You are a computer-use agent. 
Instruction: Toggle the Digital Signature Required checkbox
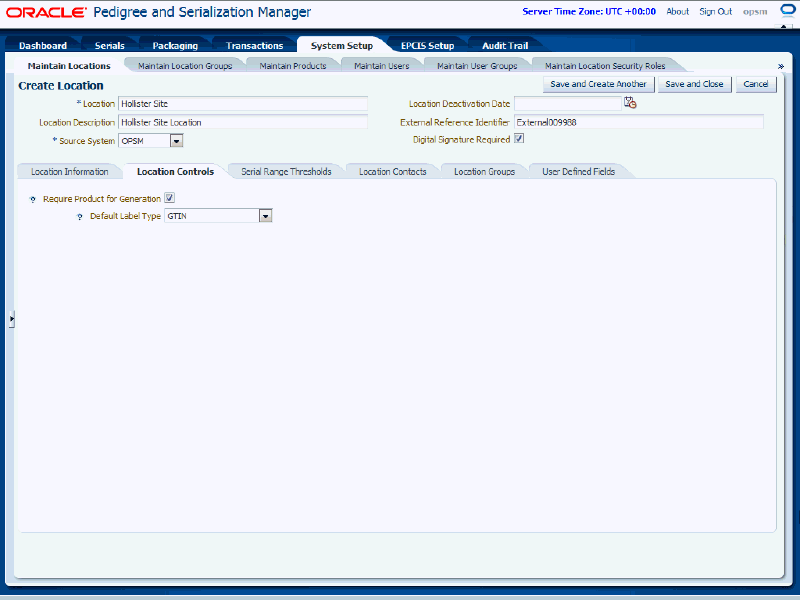tap(519, 139)
